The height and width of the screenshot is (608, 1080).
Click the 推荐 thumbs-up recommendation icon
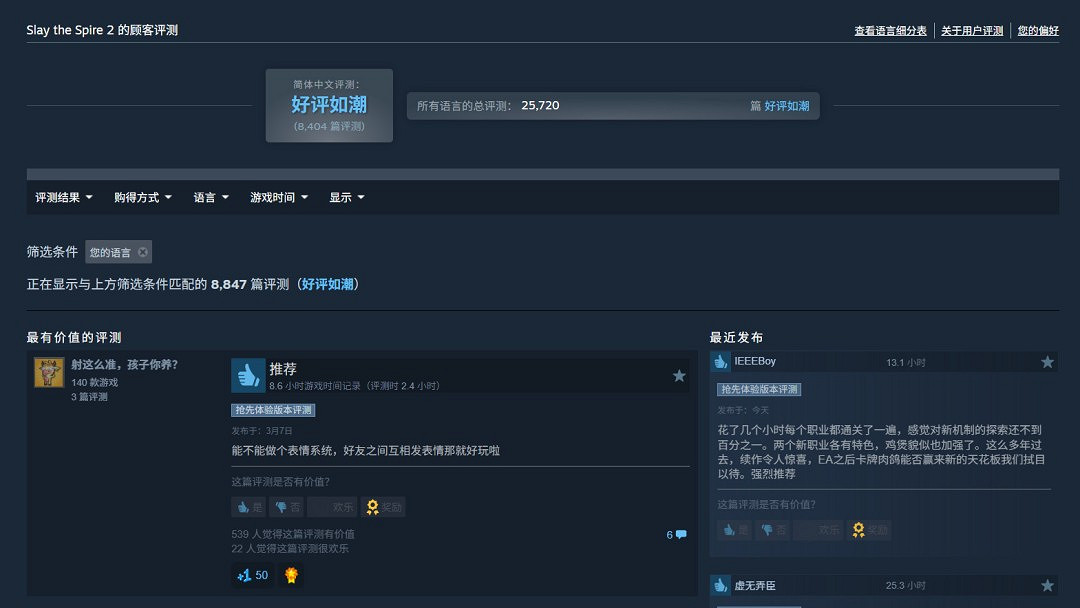pos(247,375)
